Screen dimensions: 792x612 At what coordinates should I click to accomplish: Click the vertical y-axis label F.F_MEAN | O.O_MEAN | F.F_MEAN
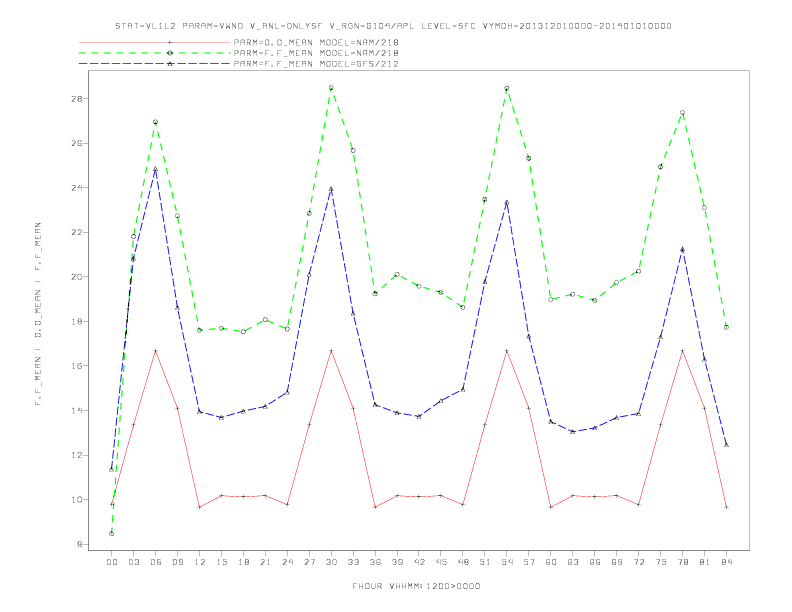pos(38,314)
